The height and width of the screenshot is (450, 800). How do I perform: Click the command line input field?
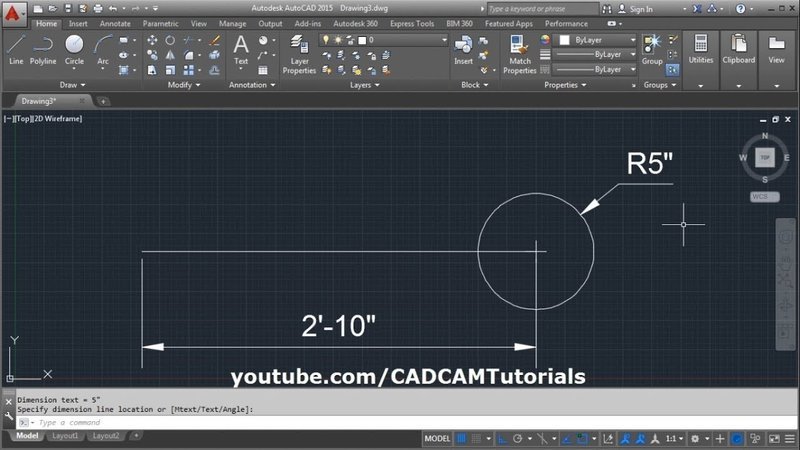click(x=408, y=422)
